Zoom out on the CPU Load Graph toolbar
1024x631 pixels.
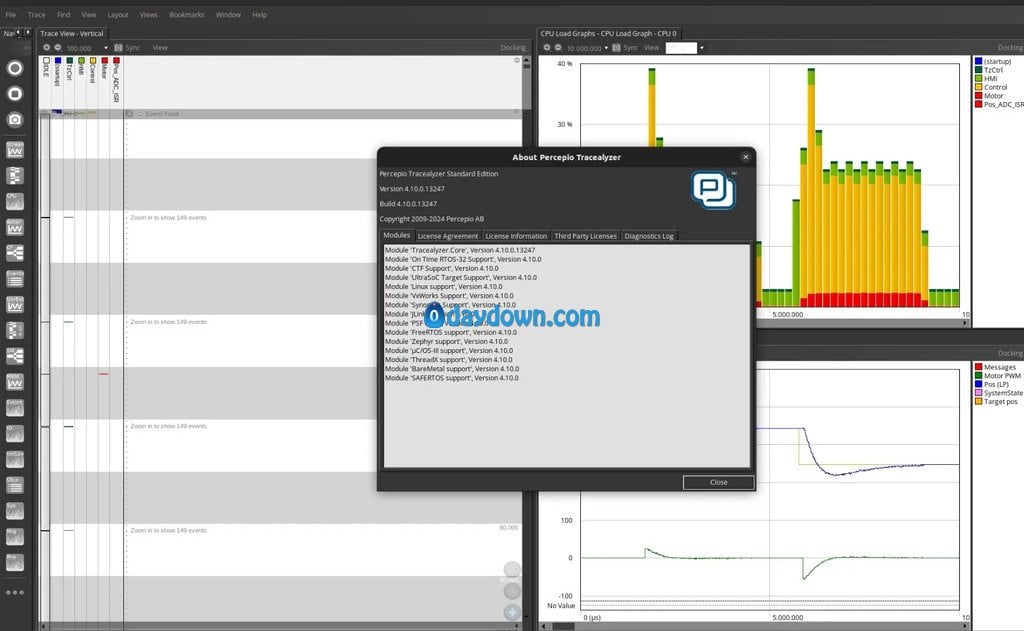pos(558,48)
